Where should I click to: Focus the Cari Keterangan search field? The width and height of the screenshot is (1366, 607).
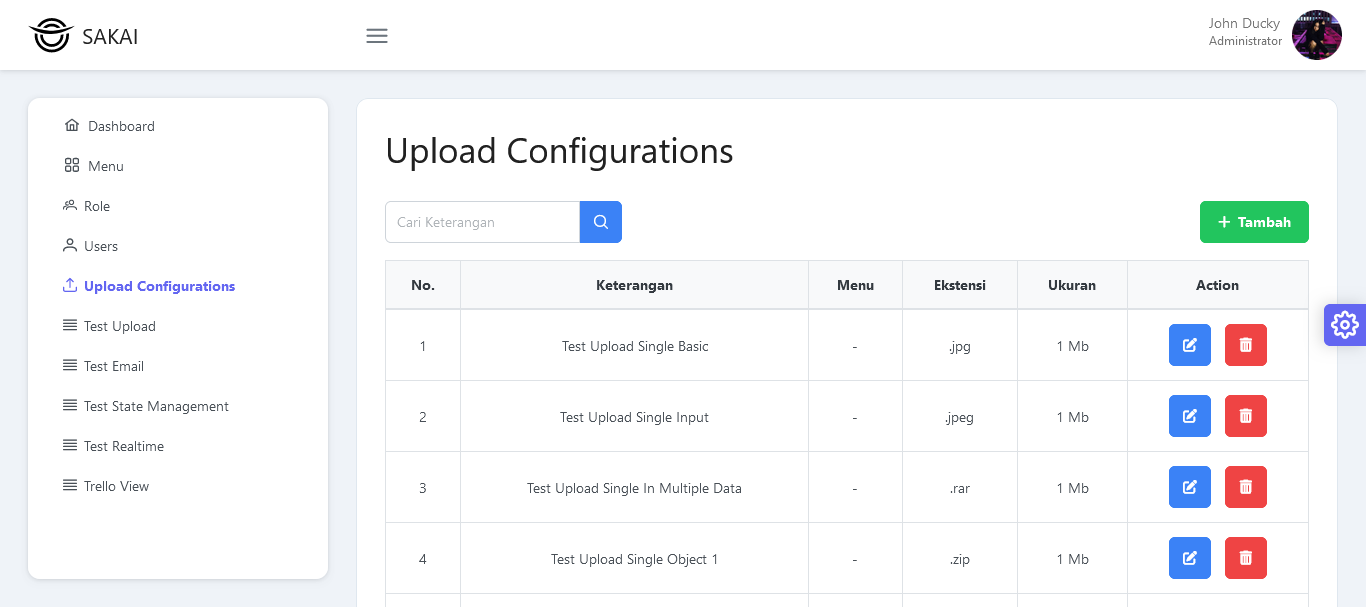tap(483, 222)
